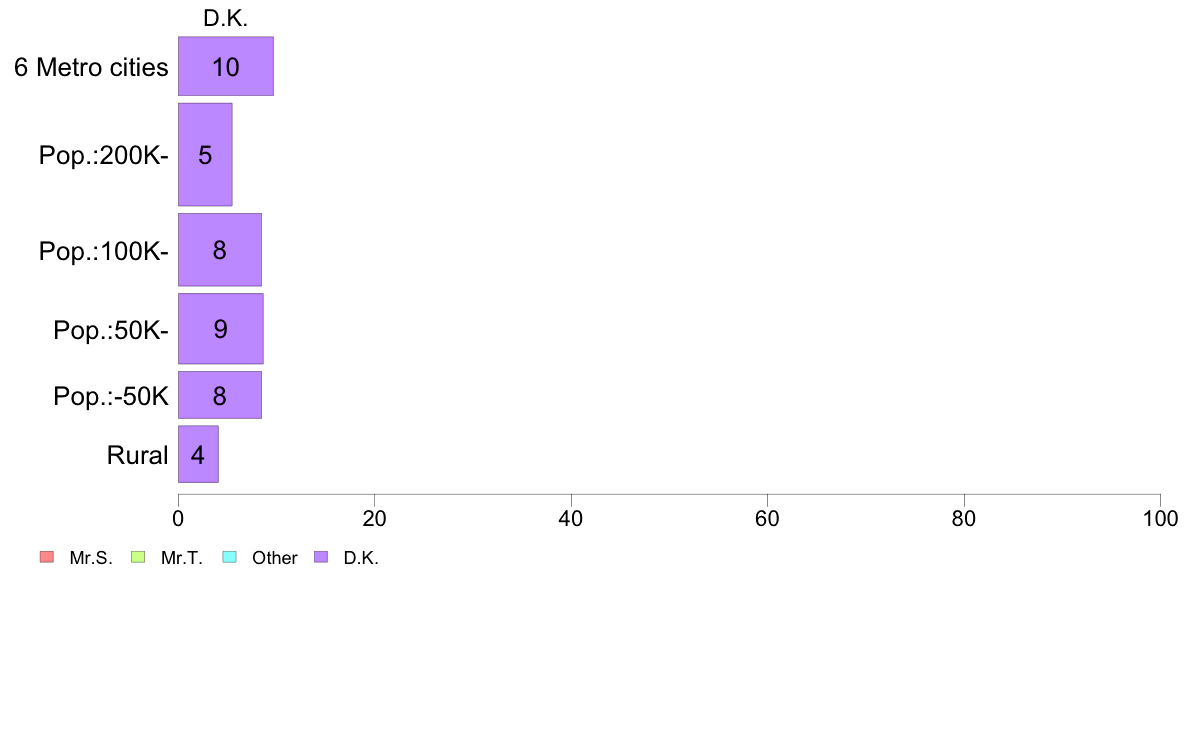Click the 6 Metro cities row label
Screen dimensions: 1188x736
91,67
